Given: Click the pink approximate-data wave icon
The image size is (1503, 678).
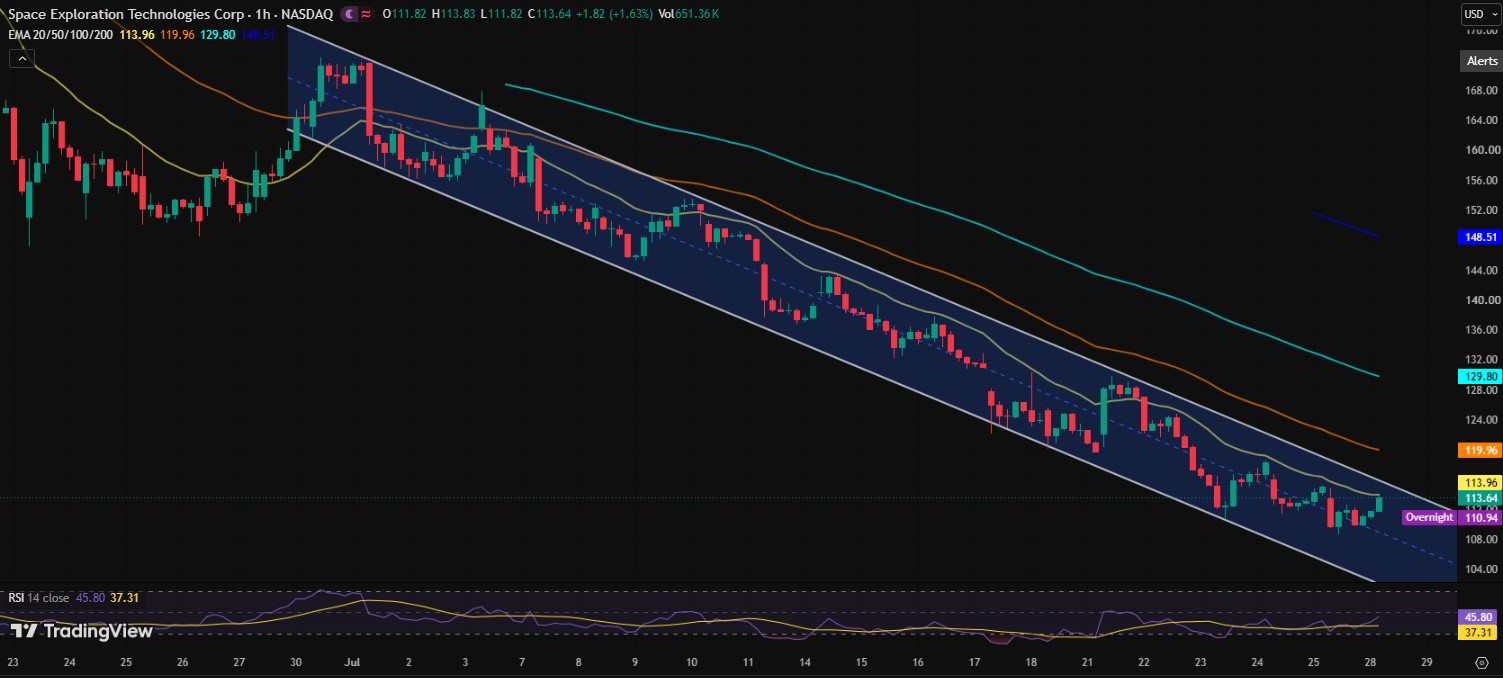Looking at the screenshot, I should pos(366,14).
